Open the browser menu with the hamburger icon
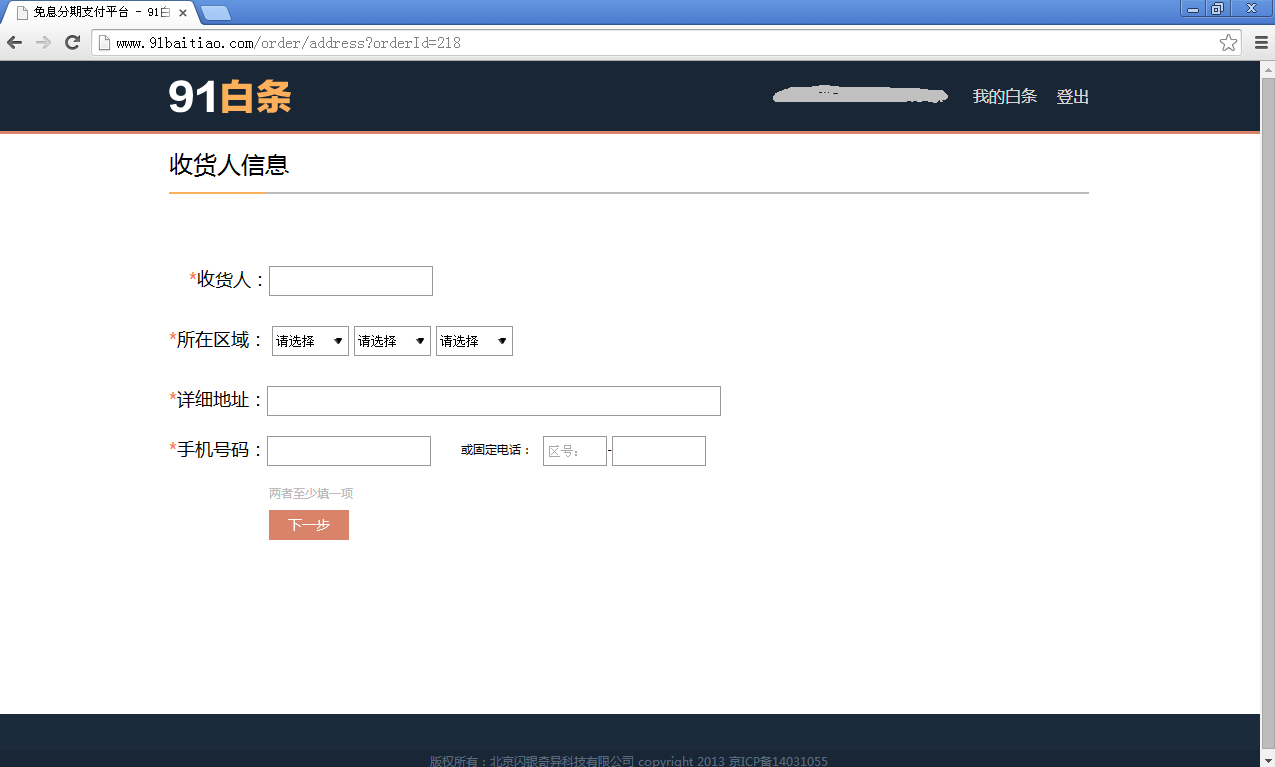The image size is (1275, 767). click(x=1259, y=42)
